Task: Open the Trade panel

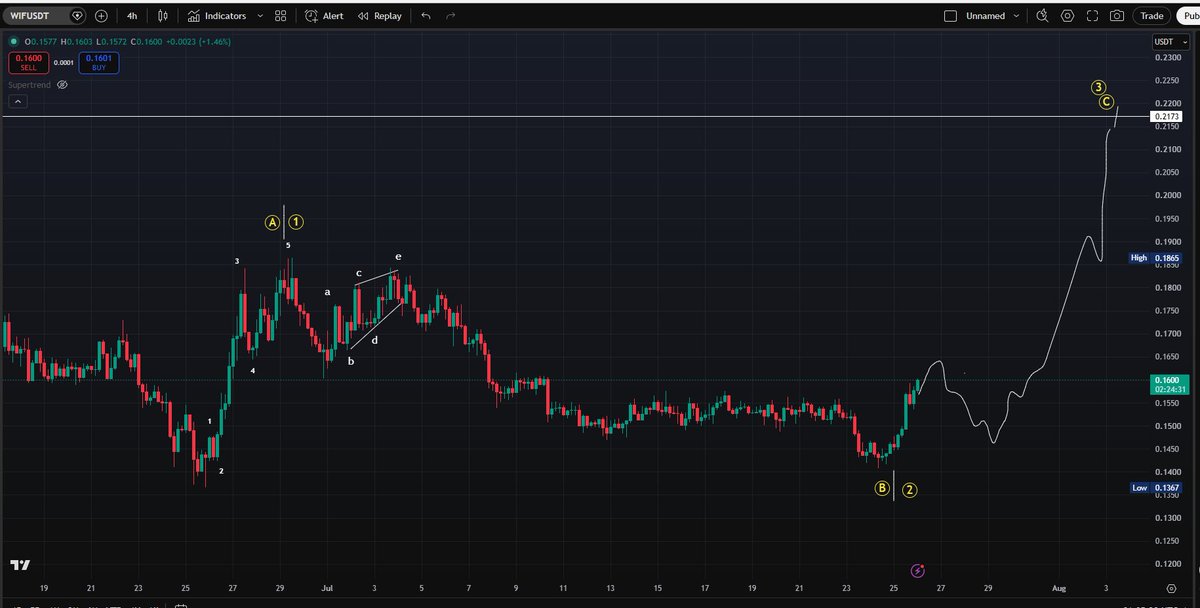Action: 1152,16
